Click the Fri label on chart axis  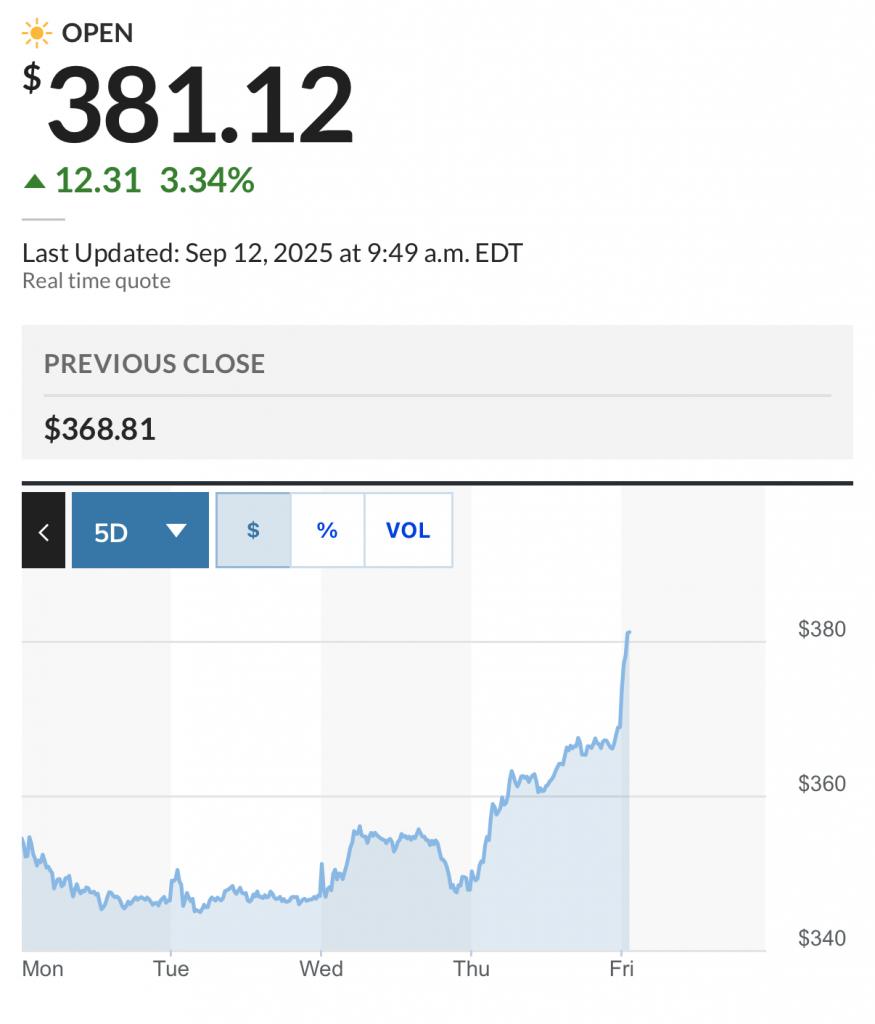[622, 968]
